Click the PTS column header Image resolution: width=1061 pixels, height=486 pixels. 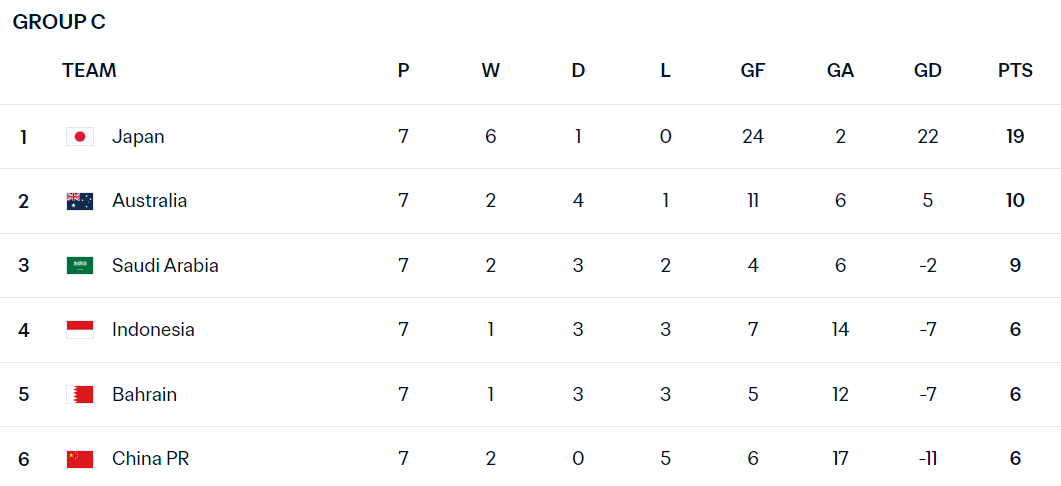click(1015, 70)
